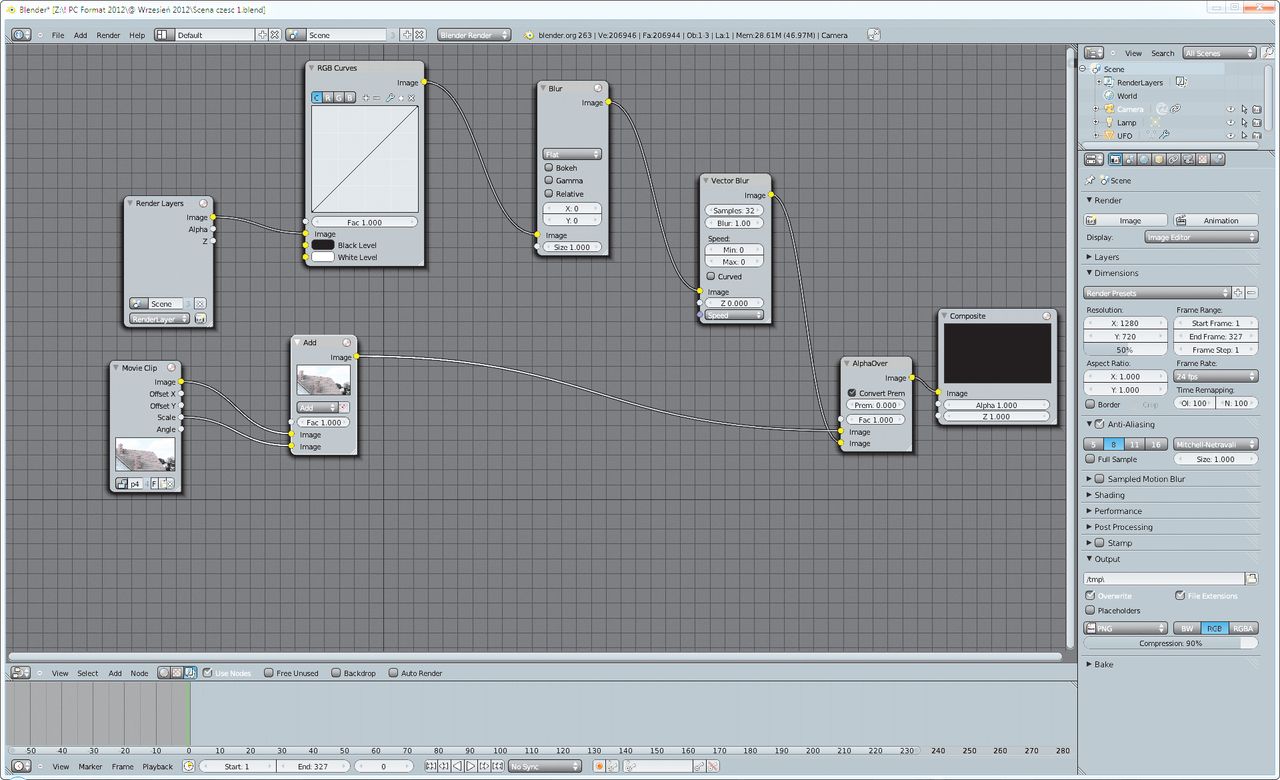Enable Auto Render checkbox
Screen dimensions: 1280x780
394,673
